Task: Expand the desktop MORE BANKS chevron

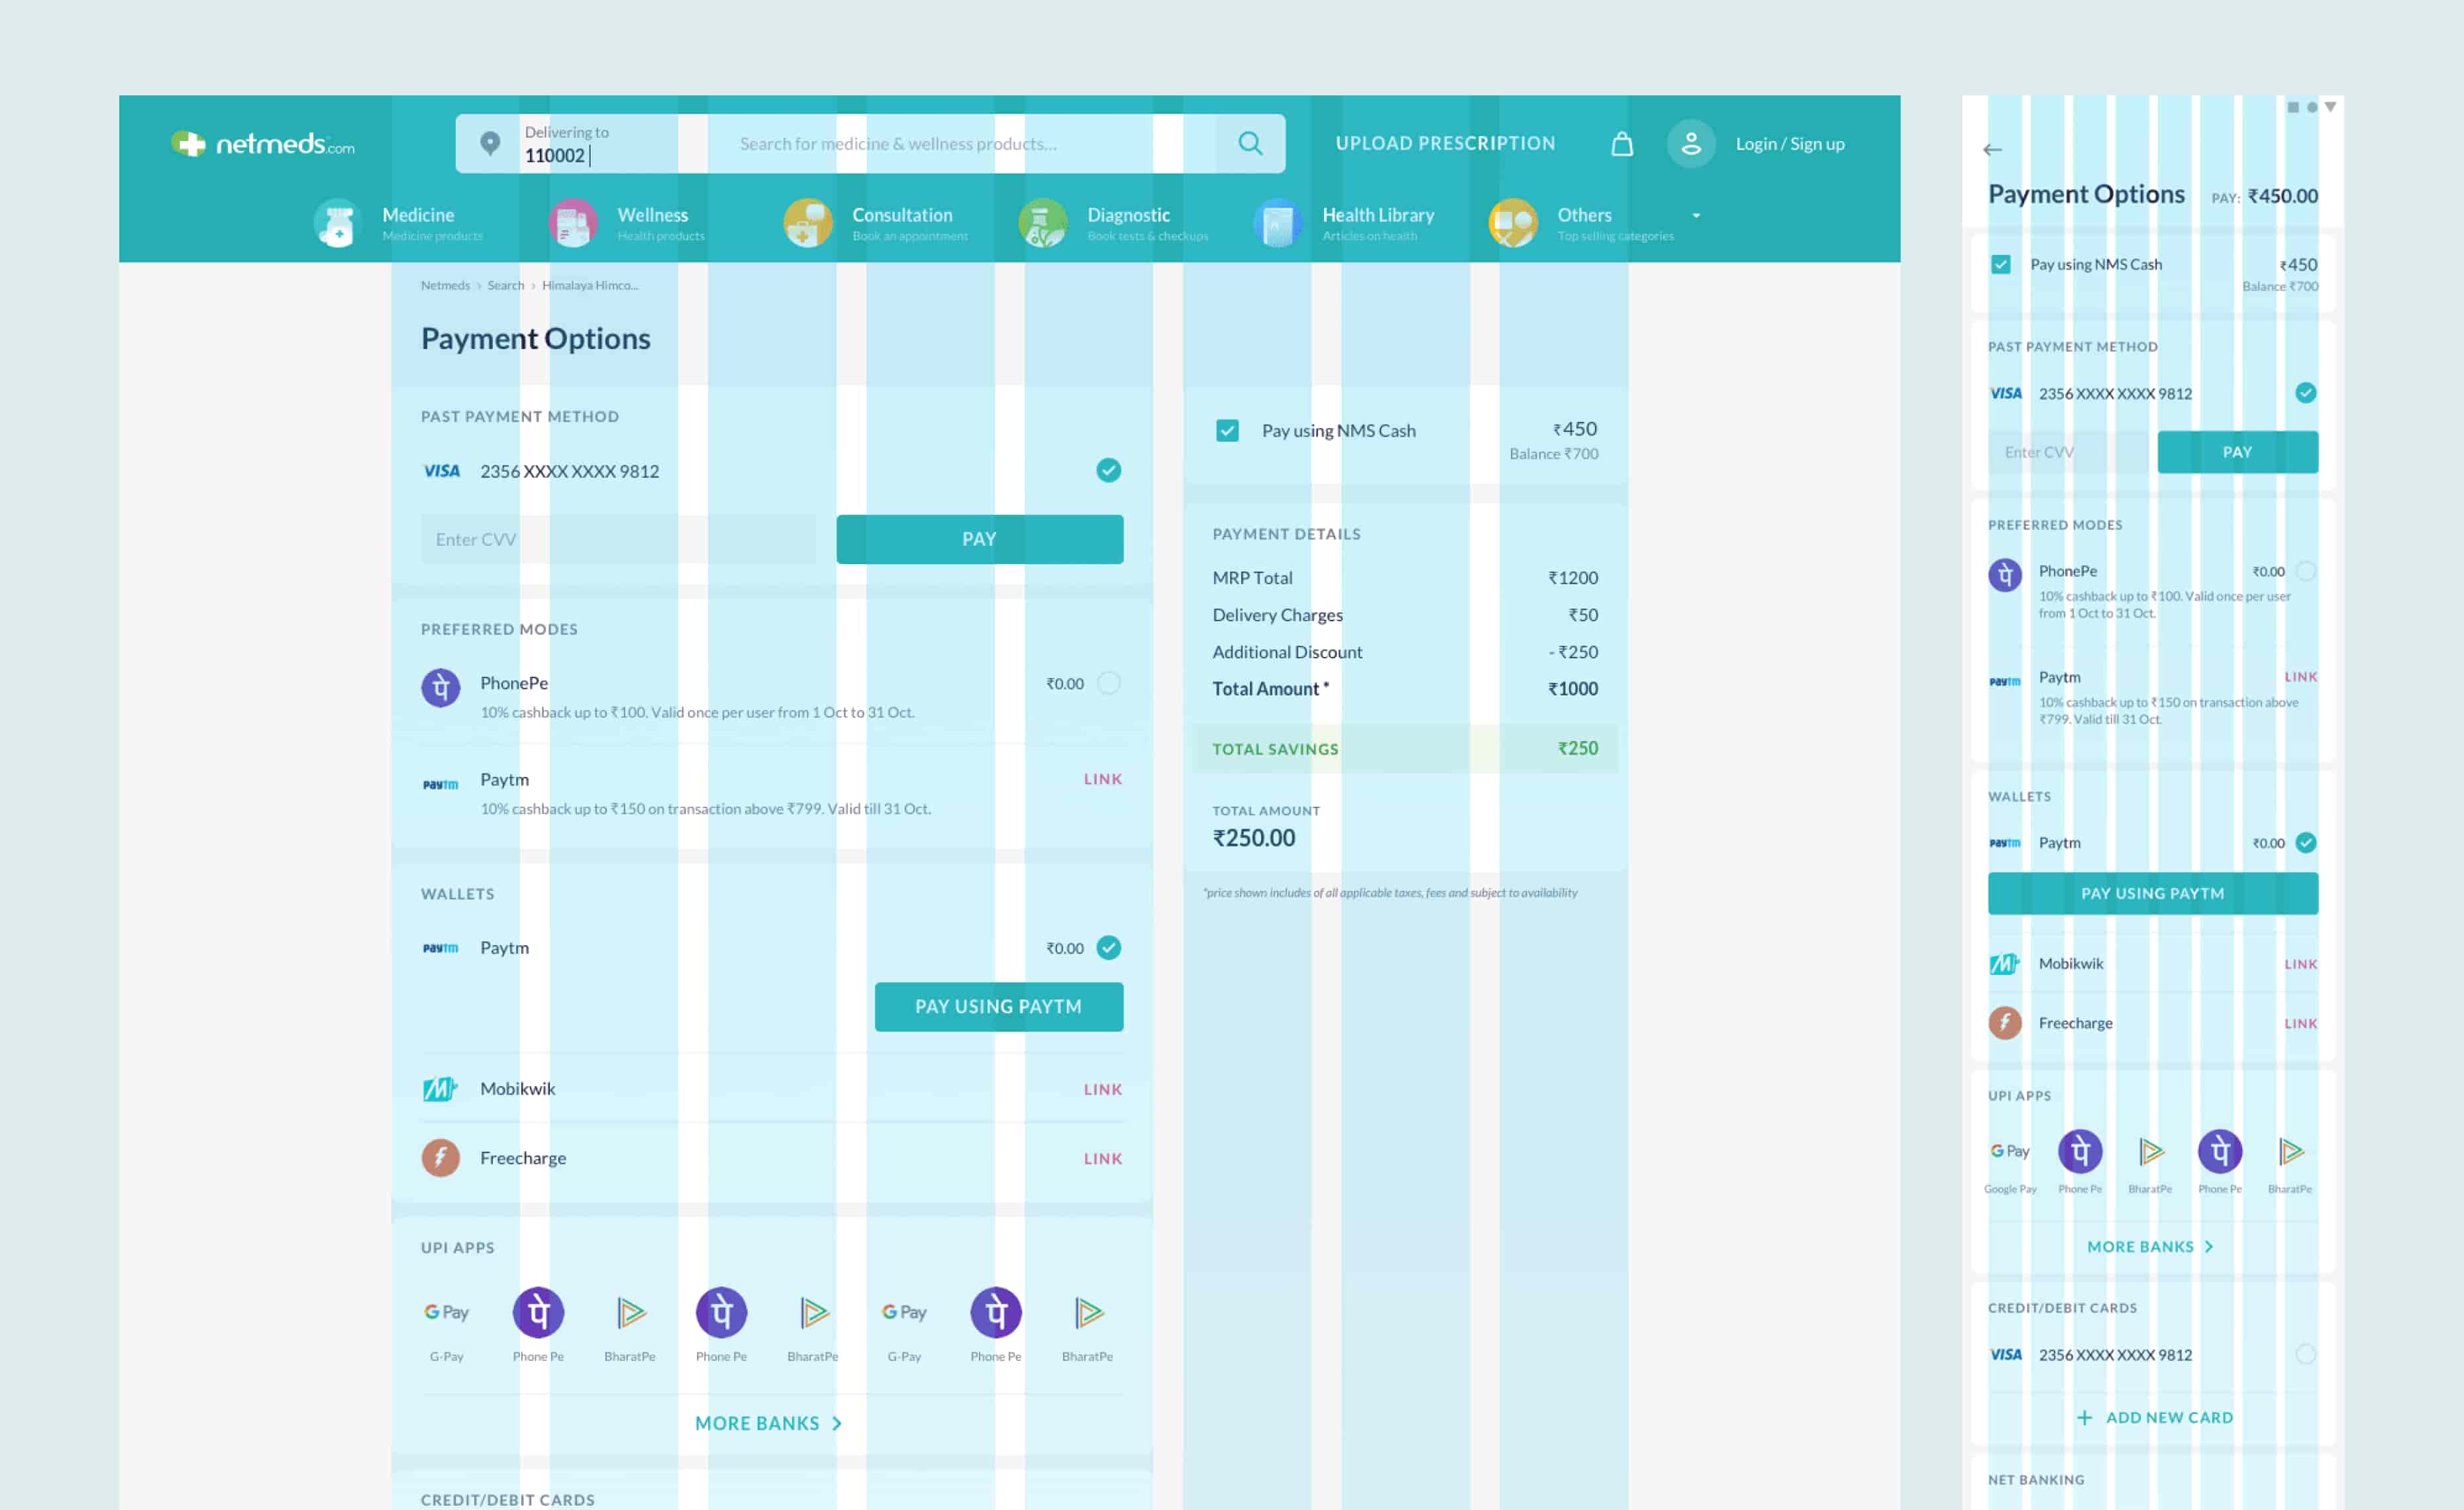Action: click(837, 1423)
